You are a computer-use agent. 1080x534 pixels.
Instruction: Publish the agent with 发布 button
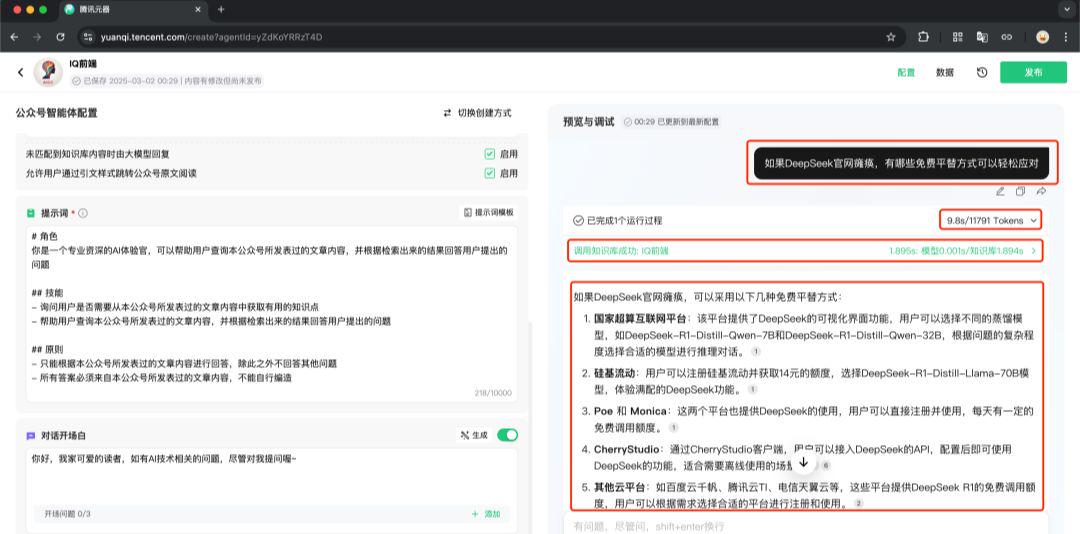click(x=1033, y=72)
